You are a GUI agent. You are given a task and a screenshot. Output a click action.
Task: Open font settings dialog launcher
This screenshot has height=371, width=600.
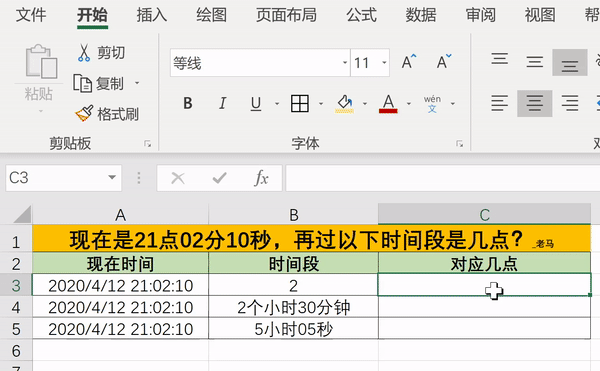460,144
